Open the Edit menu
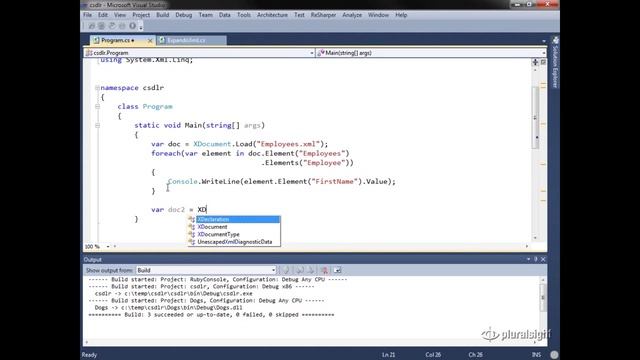 coord(103,15)
